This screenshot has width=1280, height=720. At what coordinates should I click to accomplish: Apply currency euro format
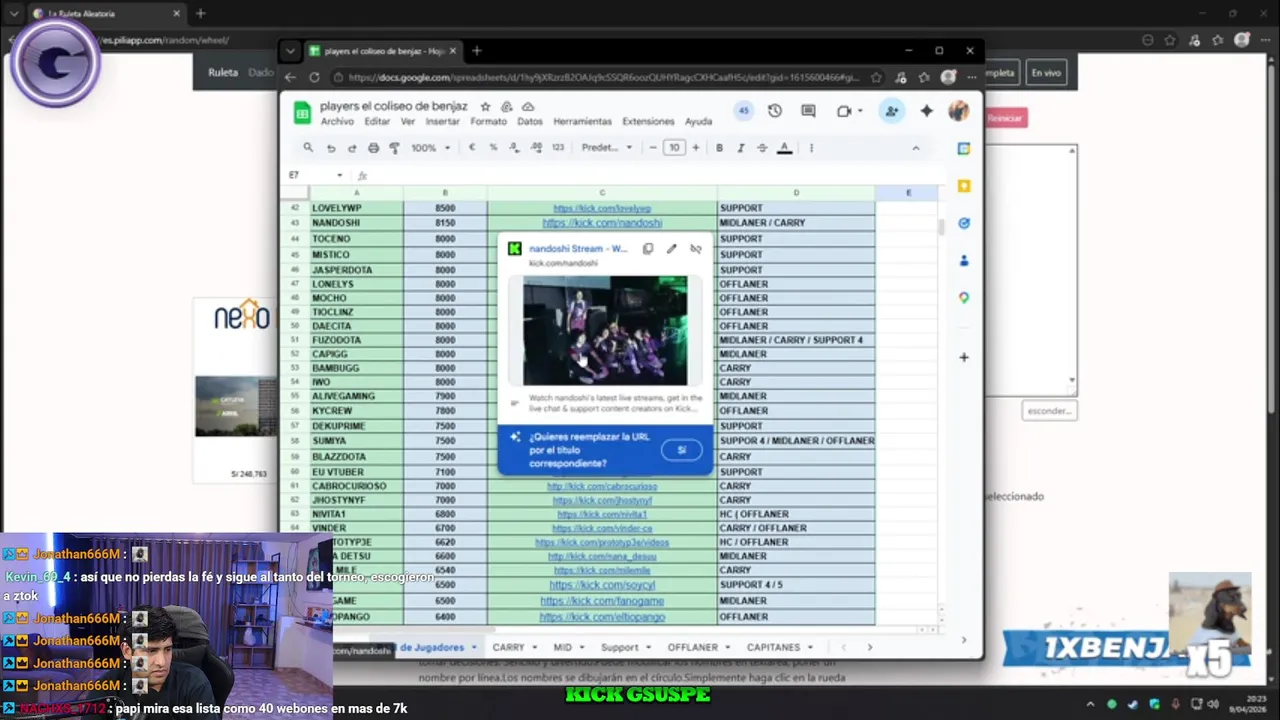point(472,148)
